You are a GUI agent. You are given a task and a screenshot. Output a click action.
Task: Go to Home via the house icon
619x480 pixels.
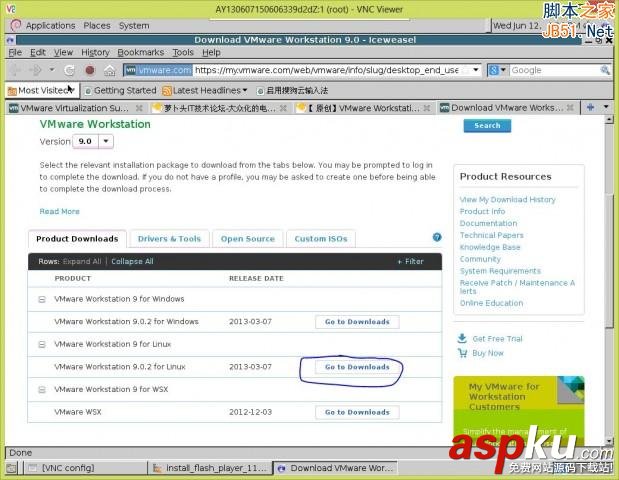[x=110, y=70]
